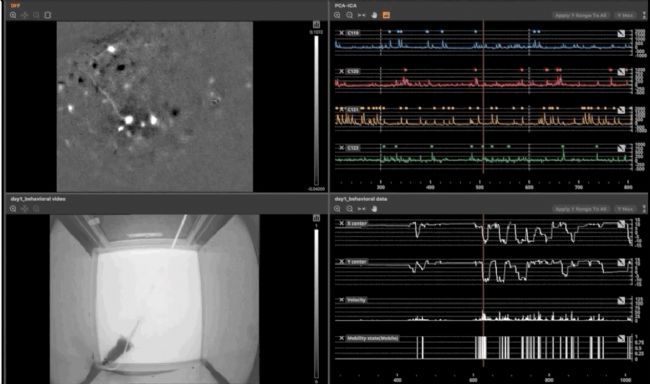The image size is (650, 384).
Task: Toggle autoscale icon on Mobility state trace
Action: [x=621, y=338]
